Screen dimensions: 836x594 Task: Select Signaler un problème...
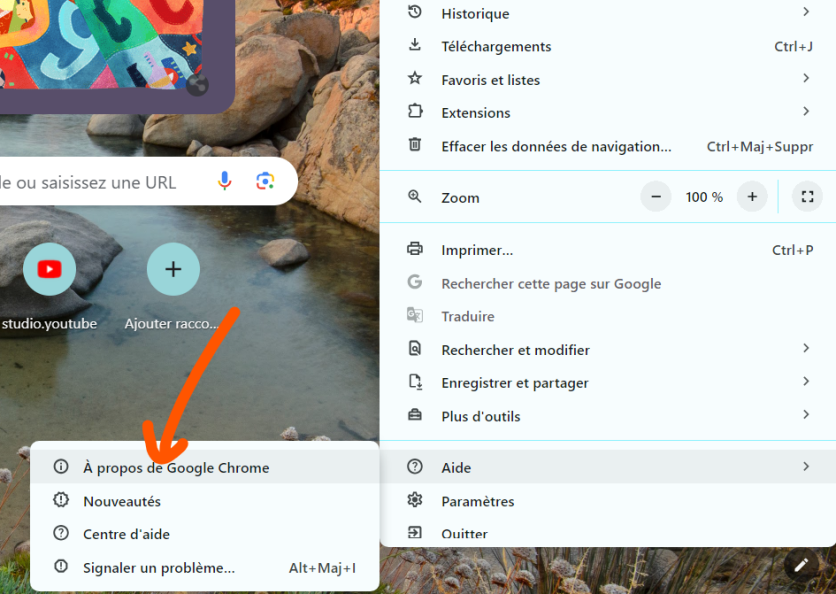tap(205, 567)
